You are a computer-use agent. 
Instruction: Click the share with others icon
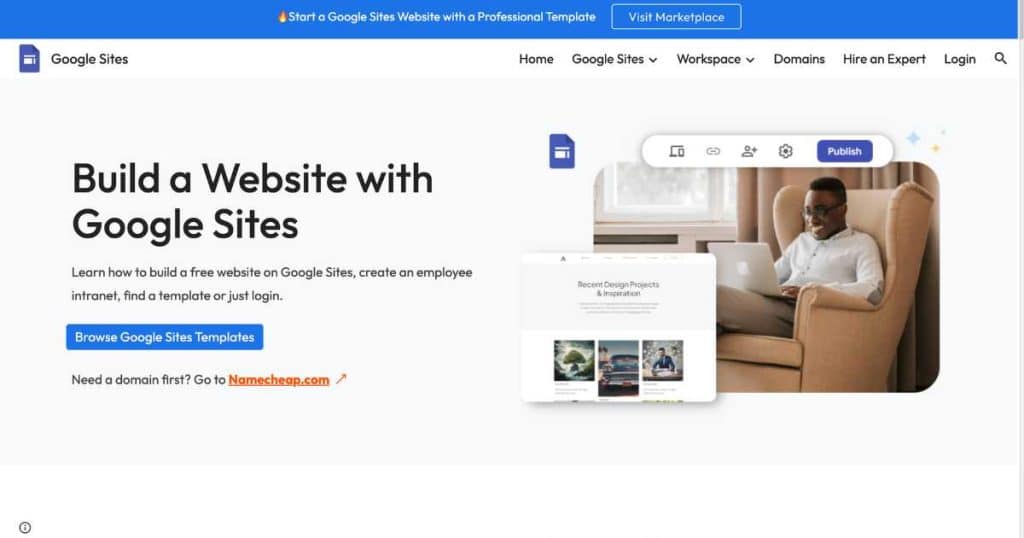pyautogui.click(x=749, y=151)
